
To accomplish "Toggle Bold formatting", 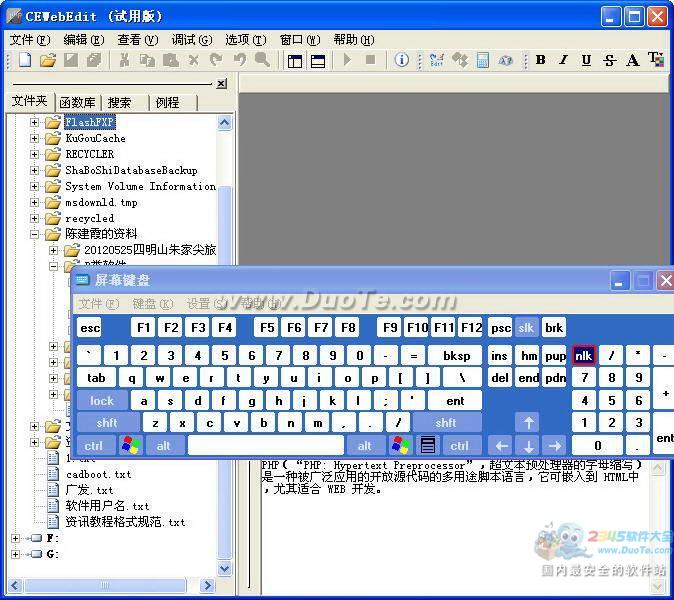I will [x=541, y=60].
